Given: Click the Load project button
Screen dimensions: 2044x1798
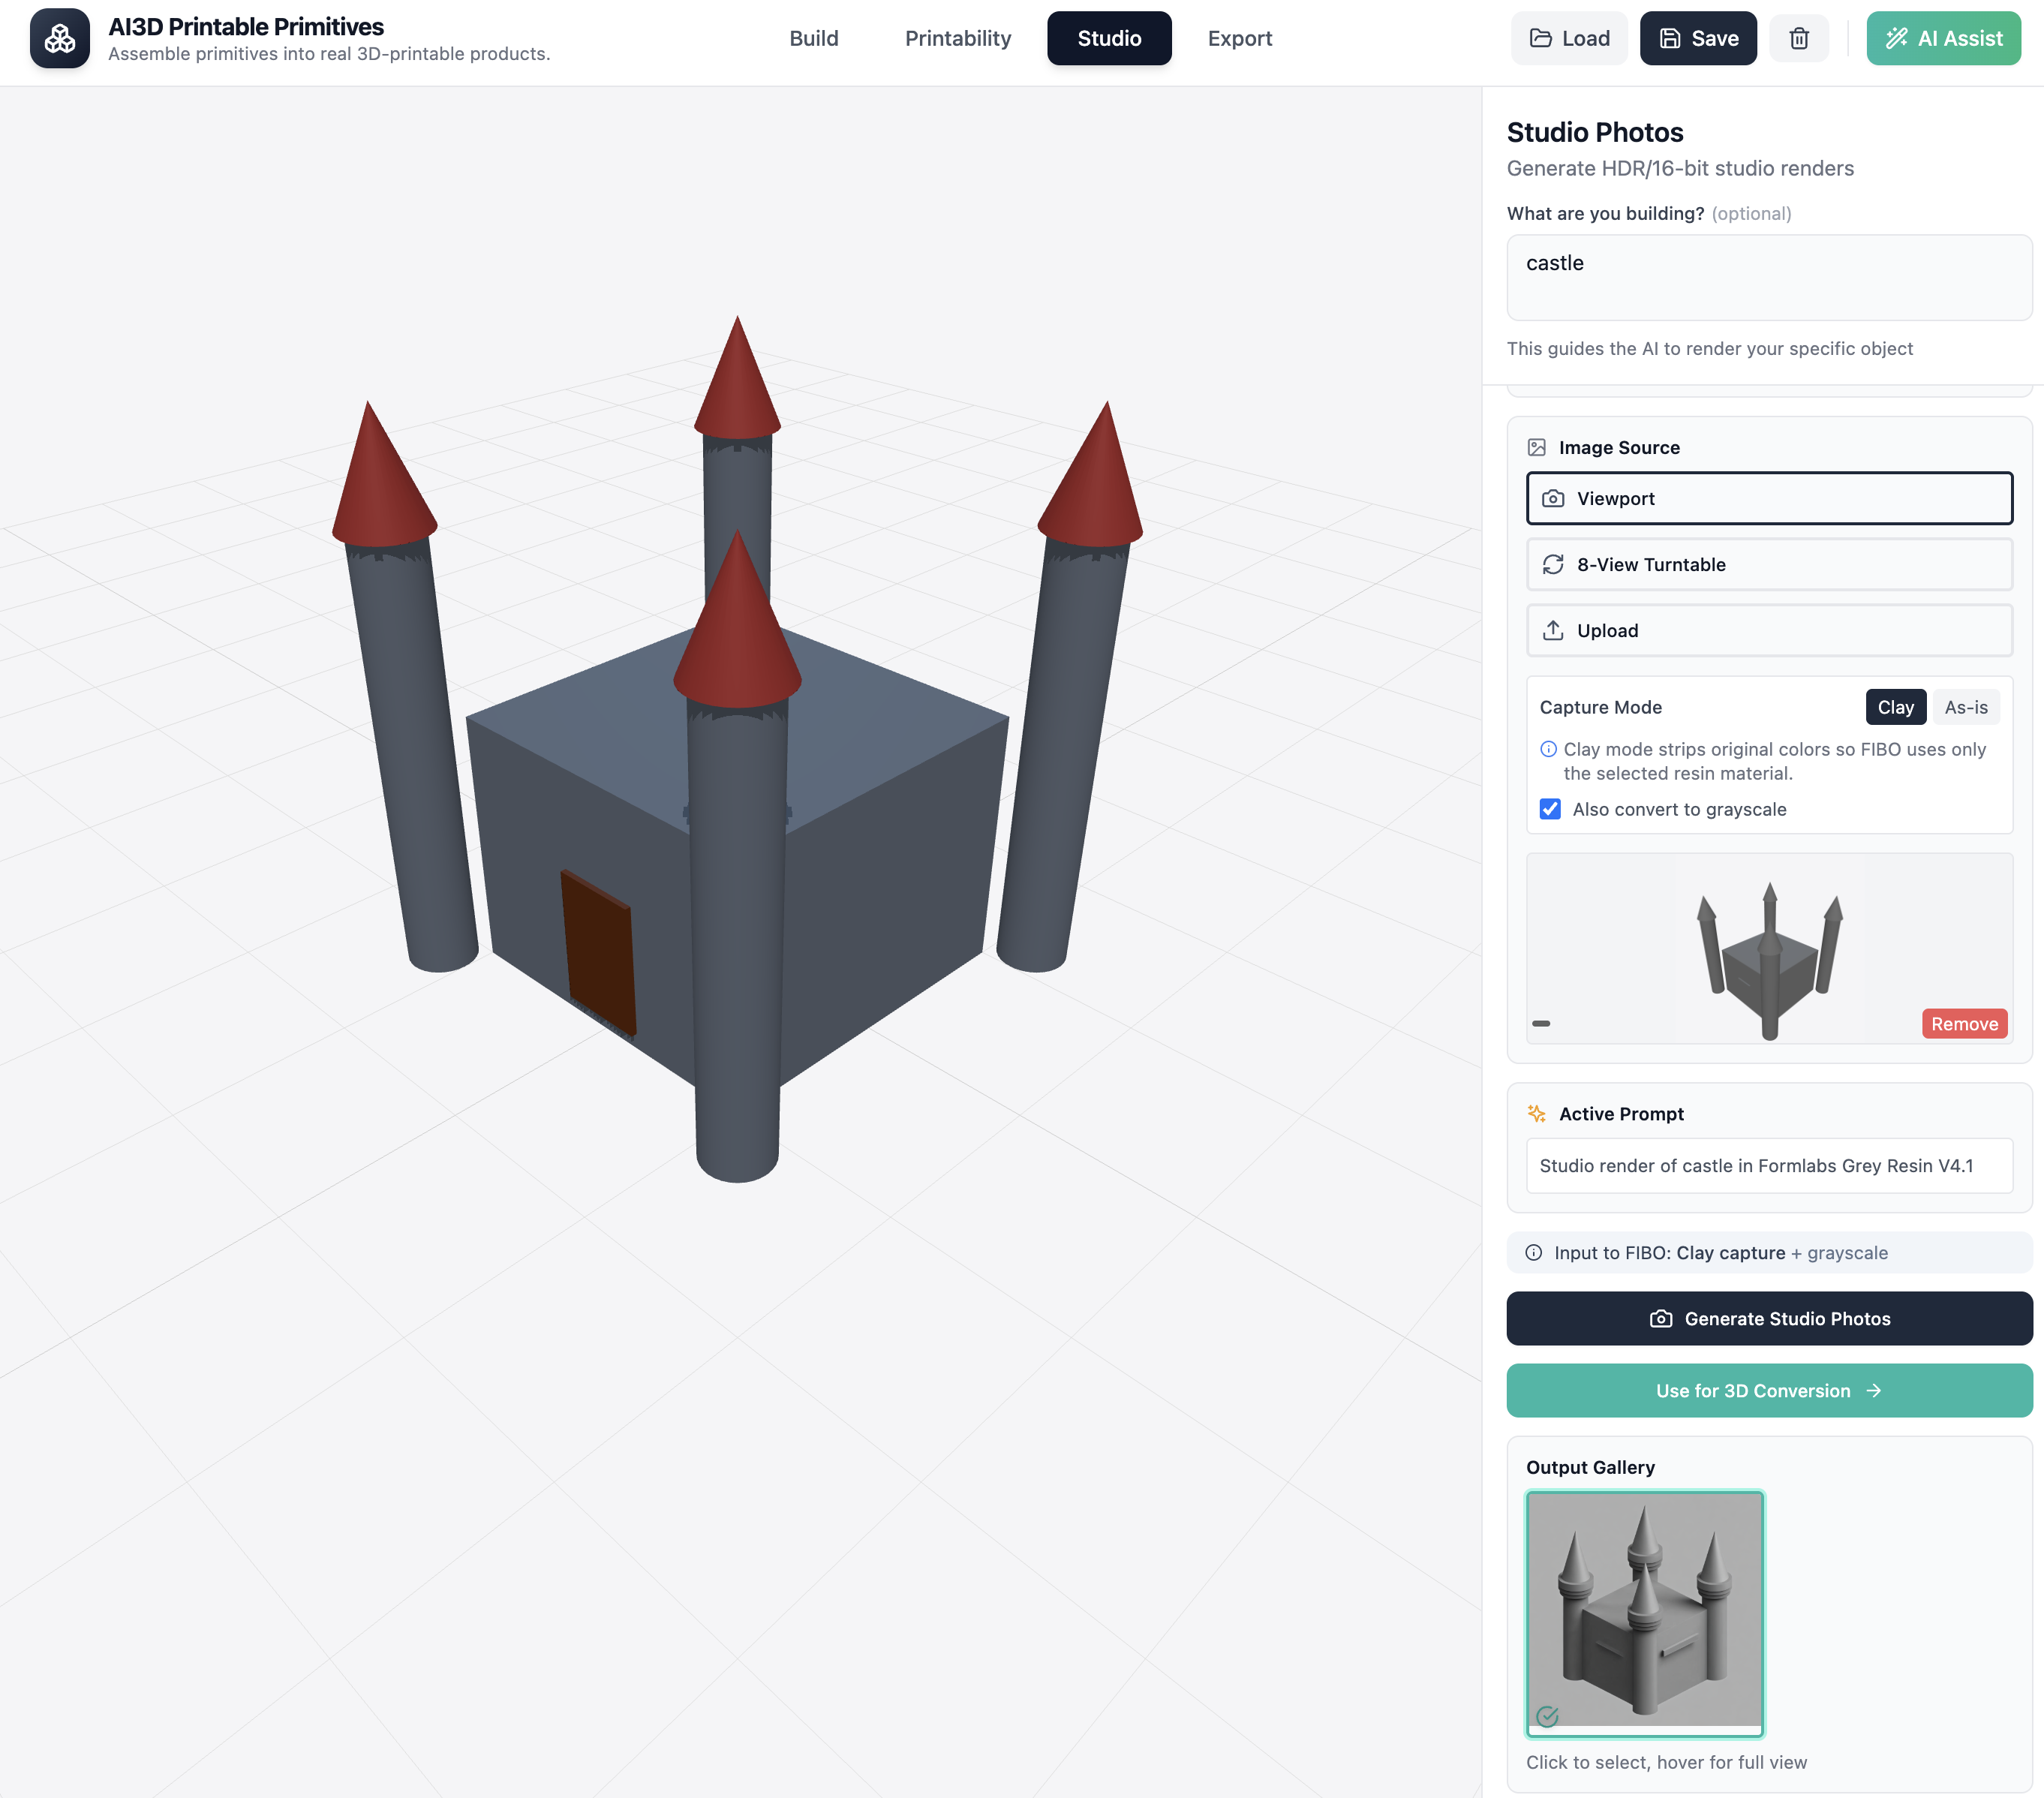Looking at the screenshot, I should 1568,38.
